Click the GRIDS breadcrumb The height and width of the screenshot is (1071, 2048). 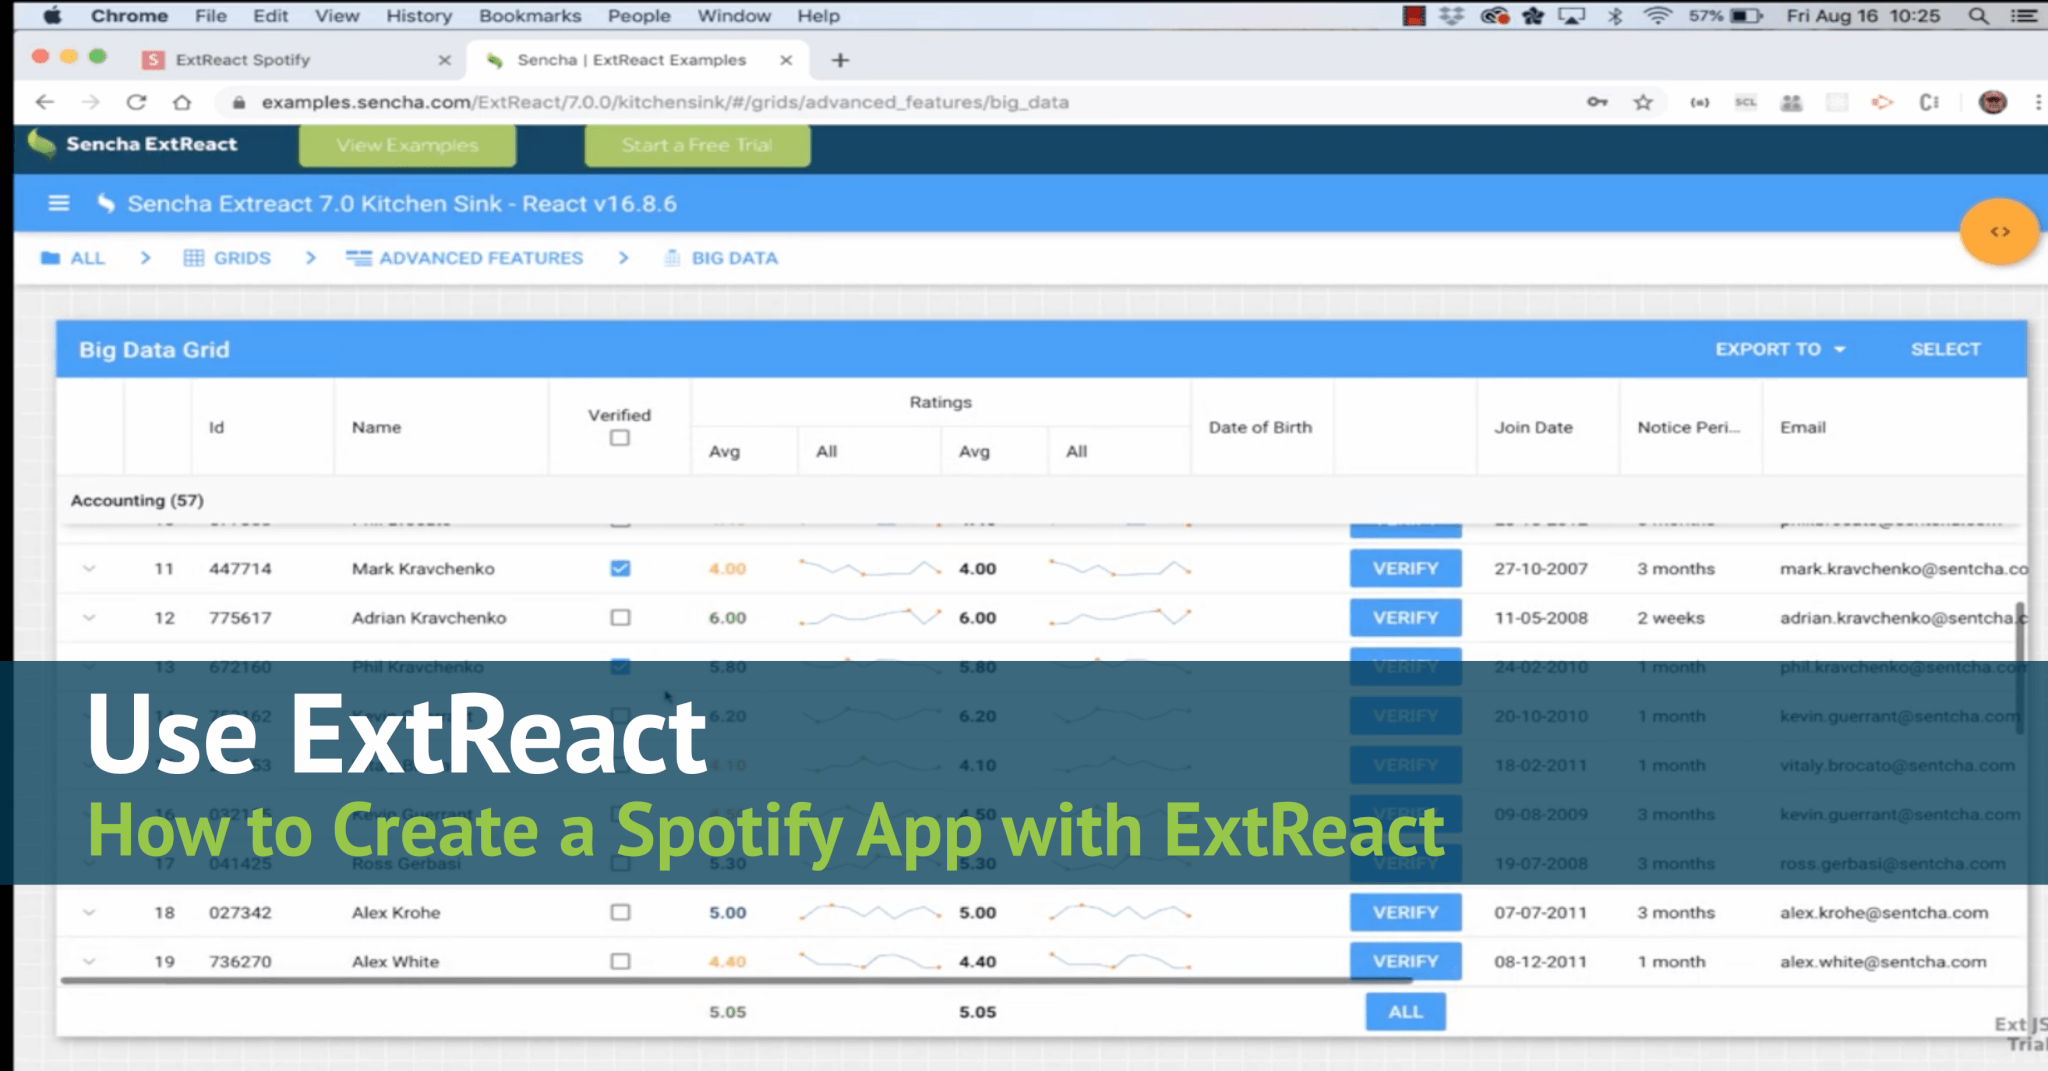(x=227, y=258)
